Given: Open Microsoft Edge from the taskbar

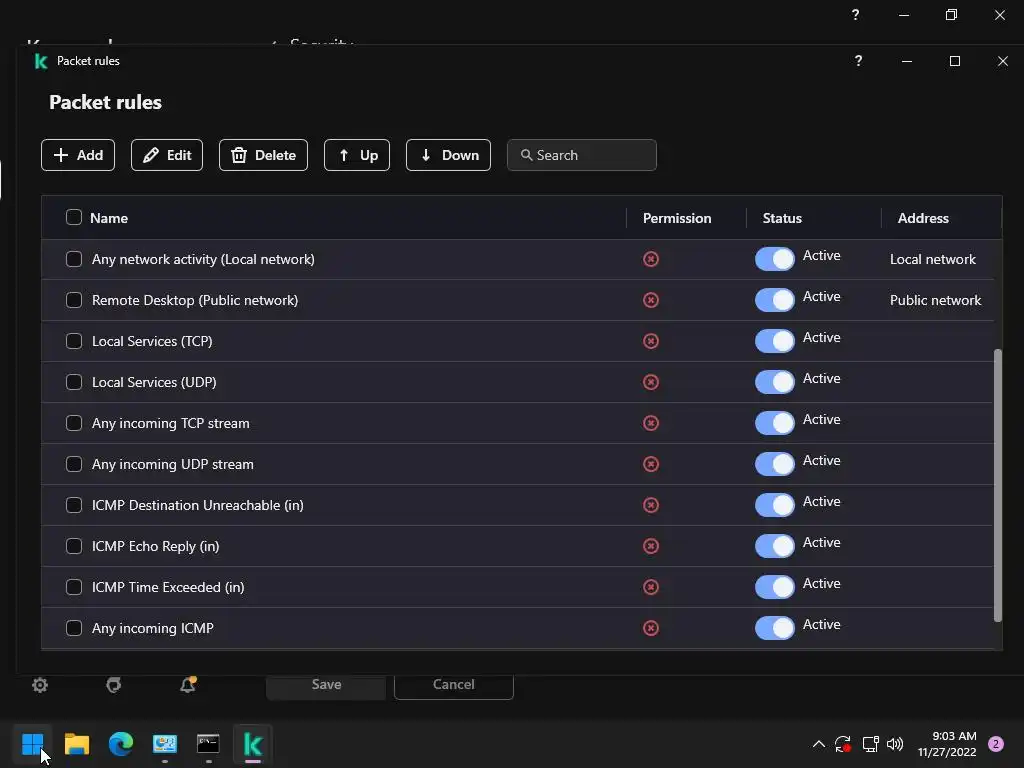Looking at the screenshot, I should tap(121, 744).
